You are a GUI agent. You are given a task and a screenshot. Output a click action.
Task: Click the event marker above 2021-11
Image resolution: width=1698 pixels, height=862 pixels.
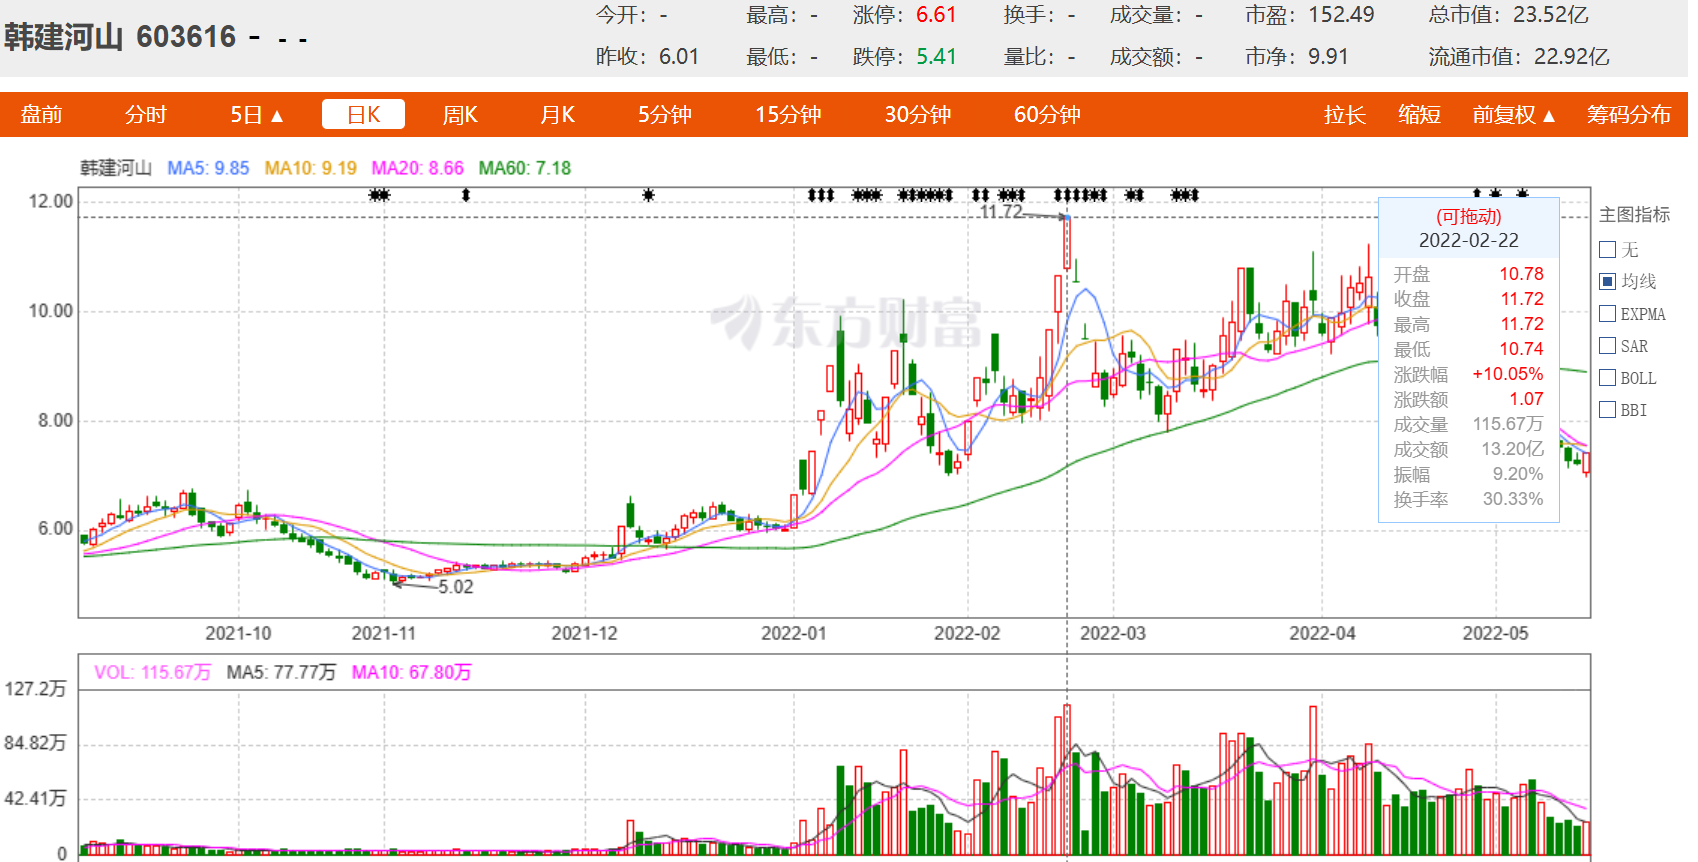click(379, 195)
